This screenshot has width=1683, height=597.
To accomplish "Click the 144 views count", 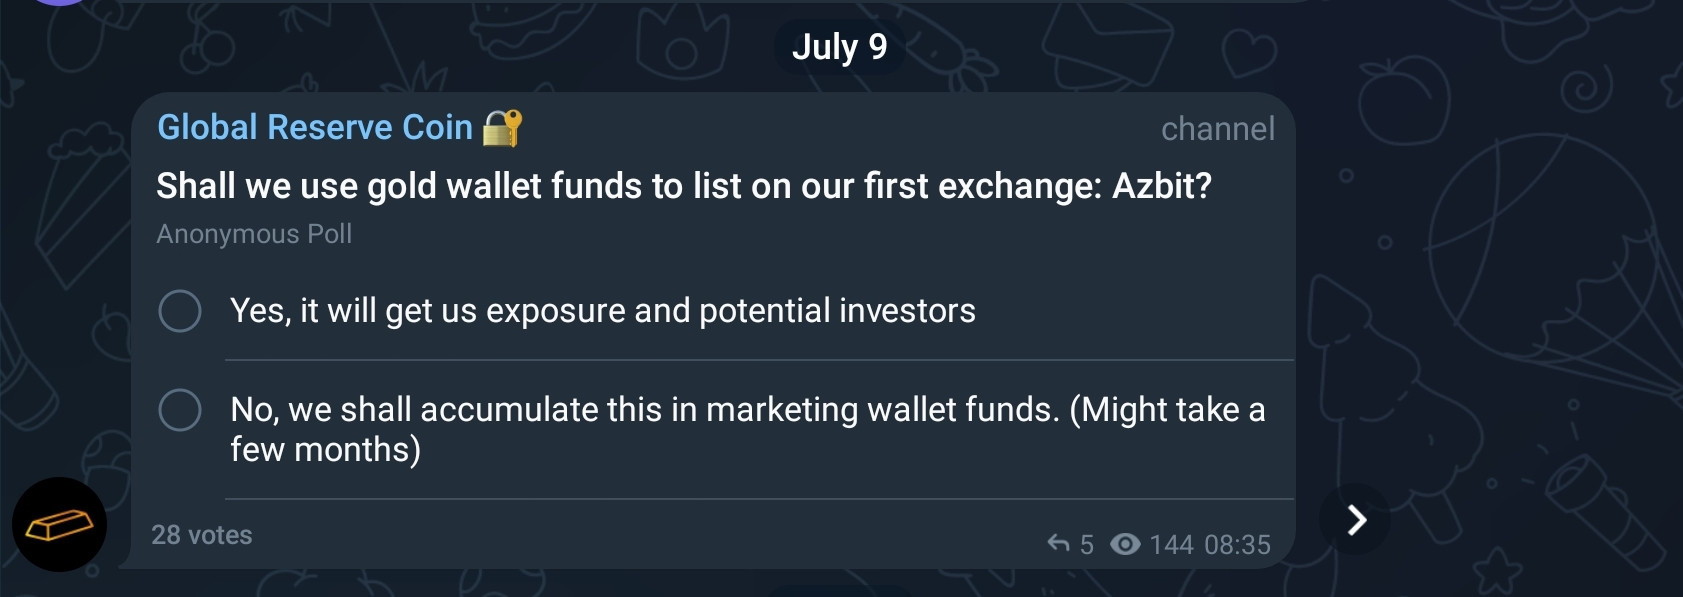I will tap(1171, 545).
